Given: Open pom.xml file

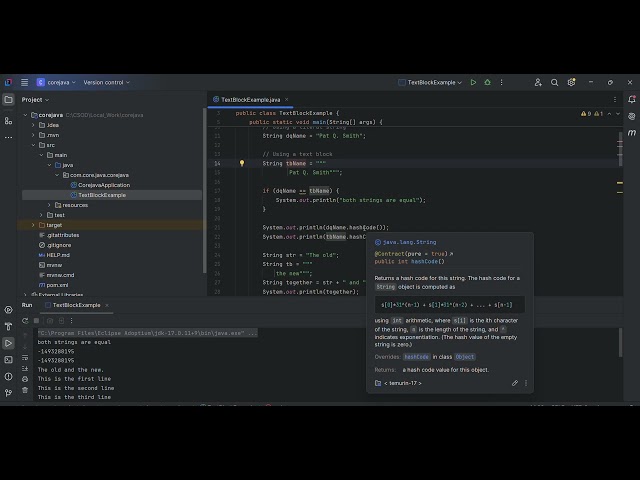Looking at the screenshot, I should [x=53, y=285].
